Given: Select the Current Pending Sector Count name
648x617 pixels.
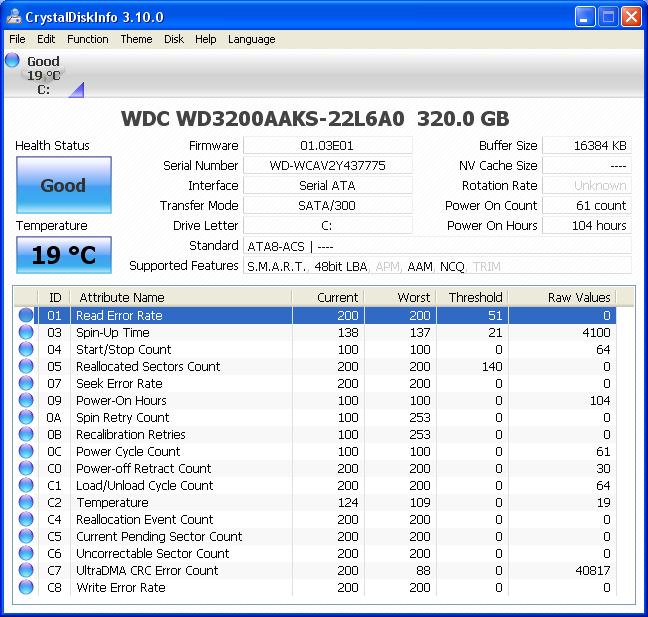Looking at the screenshot, I should [159, 536].
